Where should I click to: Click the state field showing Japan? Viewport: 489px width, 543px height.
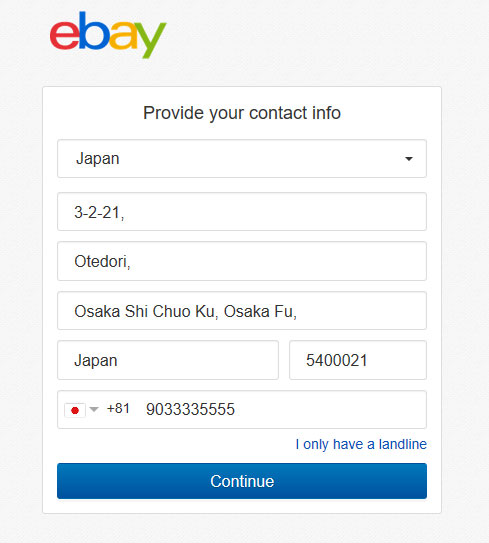(x=168, y=360)
